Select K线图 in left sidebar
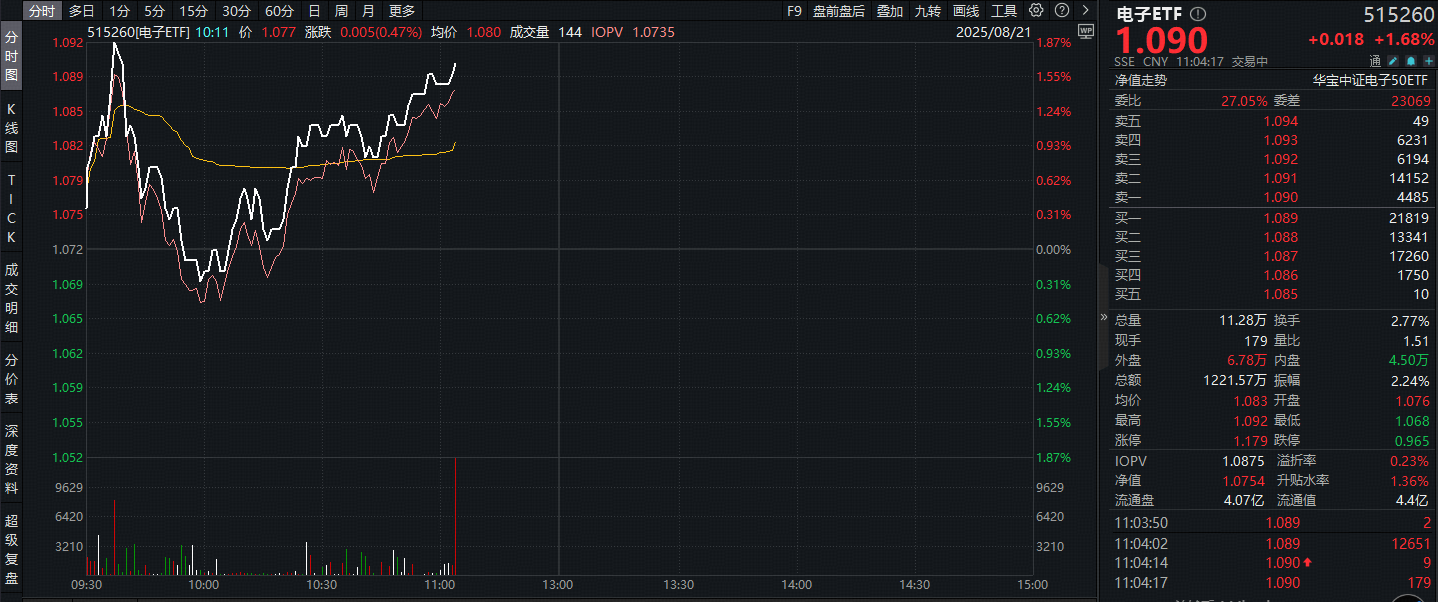The height and width of the screenshot is (602, 1438). [12, 127]
